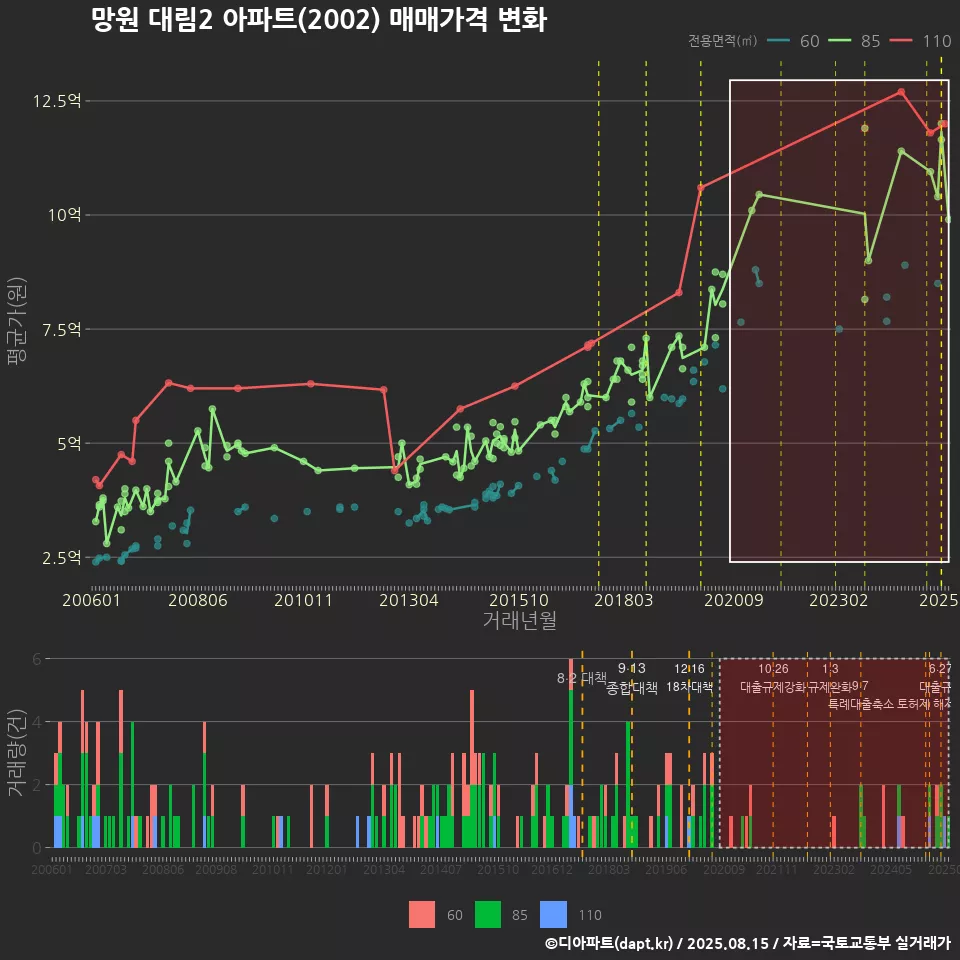Click the 특례대출축소 annotation text
This screenshot has width=960, height=960.
coord(861,704)
